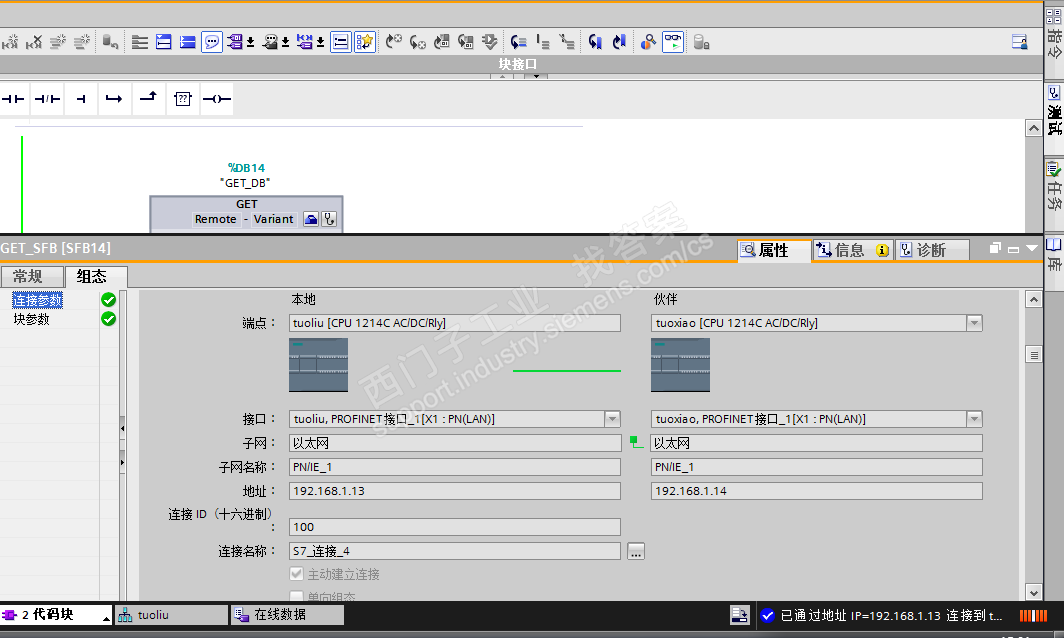Image resolution: width=1064 pixels, height=638 pixels.
Task: Switch to the 诊断 diagnostics tab
Action: pos(931,250)
